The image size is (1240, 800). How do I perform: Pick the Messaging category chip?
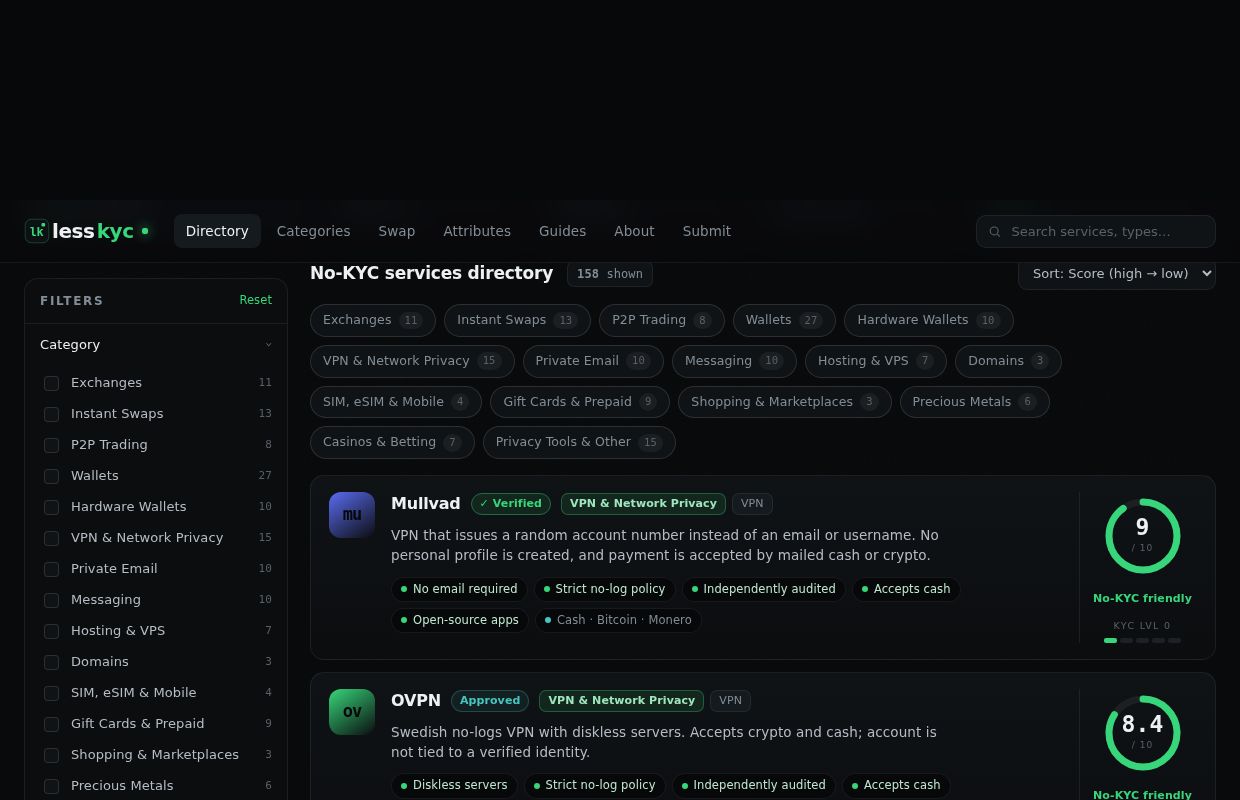734,361
